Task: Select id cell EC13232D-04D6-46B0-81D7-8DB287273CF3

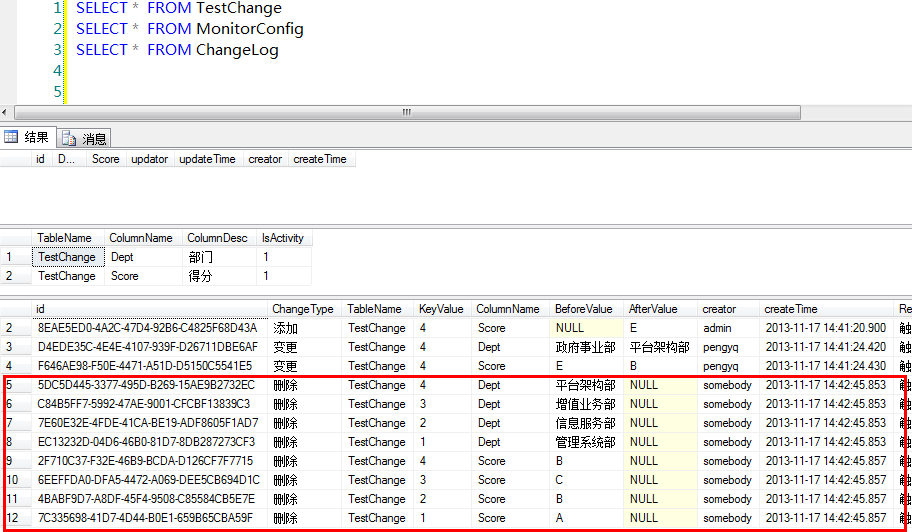Action: (150, 442)
